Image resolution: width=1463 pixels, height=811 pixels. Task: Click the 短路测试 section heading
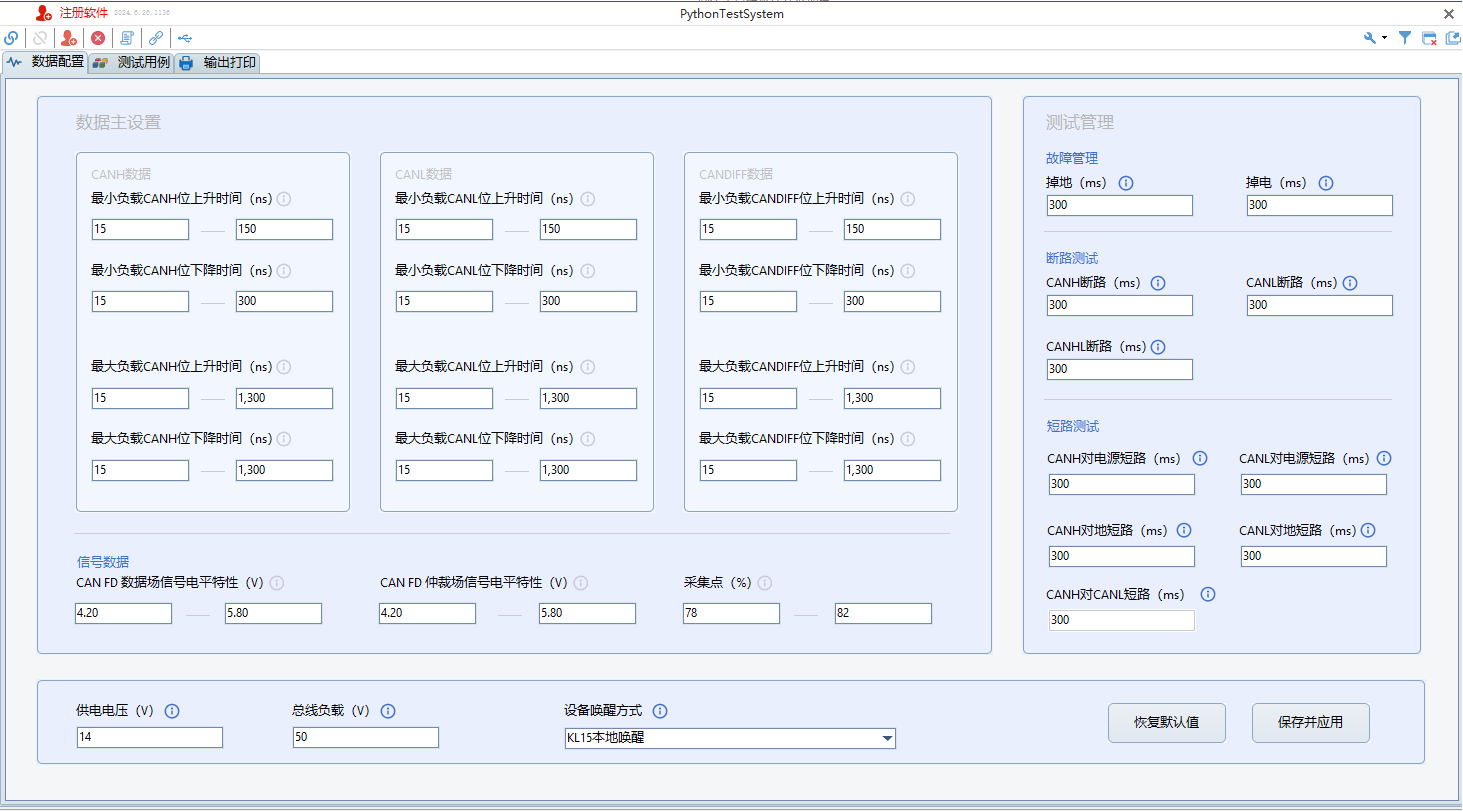tap(1072, 426)
